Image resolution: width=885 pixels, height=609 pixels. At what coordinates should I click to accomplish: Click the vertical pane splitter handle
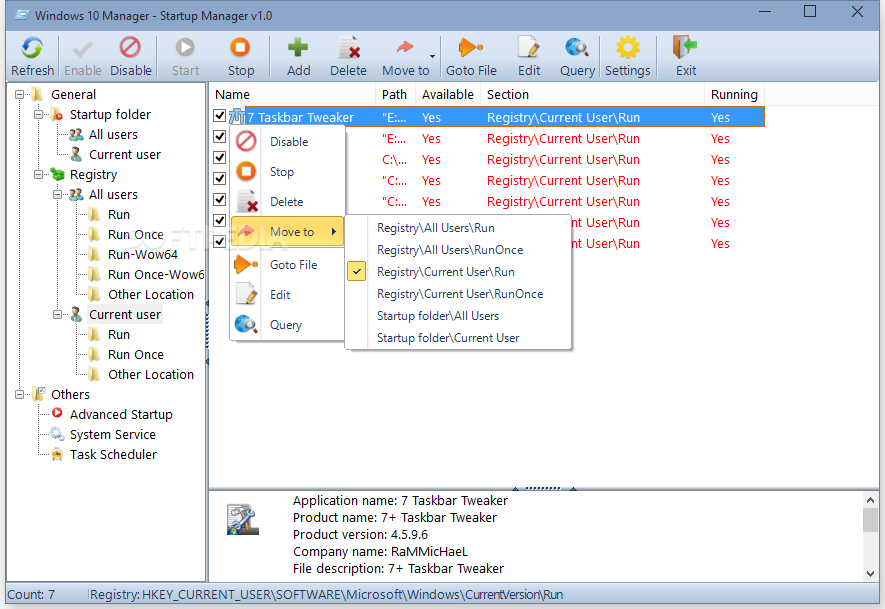point(207,333)
